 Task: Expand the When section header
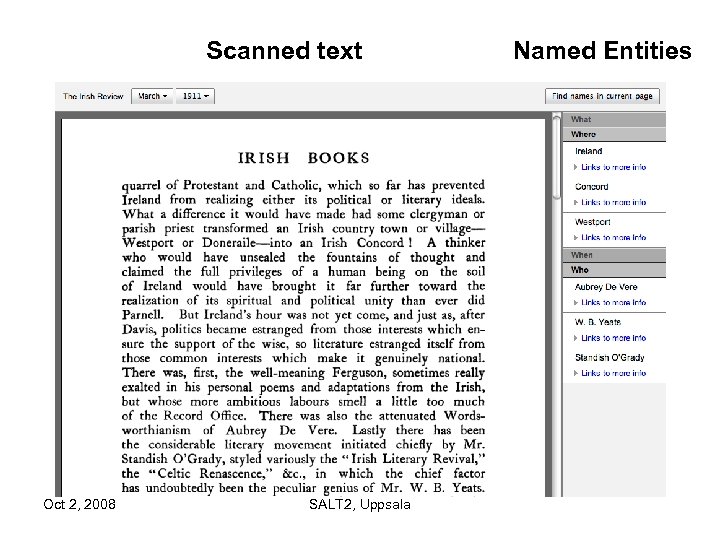pos(614,255)
